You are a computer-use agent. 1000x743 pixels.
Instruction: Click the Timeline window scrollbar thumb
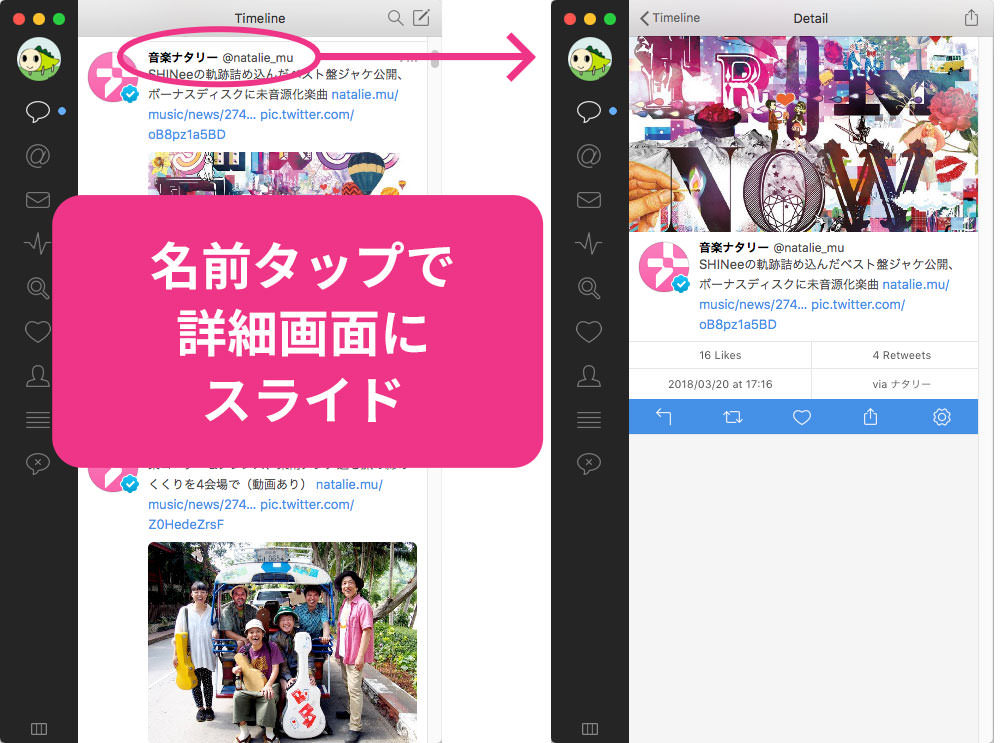coord(434,59)
